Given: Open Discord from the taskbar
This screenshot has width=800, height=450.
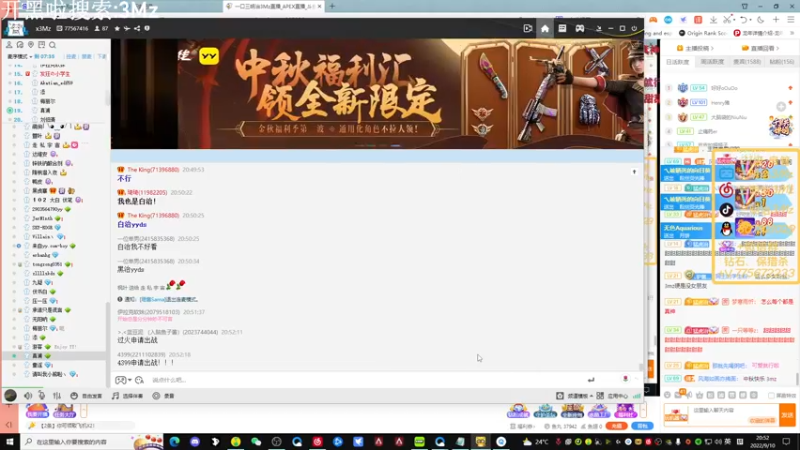Looking at the screenshot, I should (x=194, y=441).
